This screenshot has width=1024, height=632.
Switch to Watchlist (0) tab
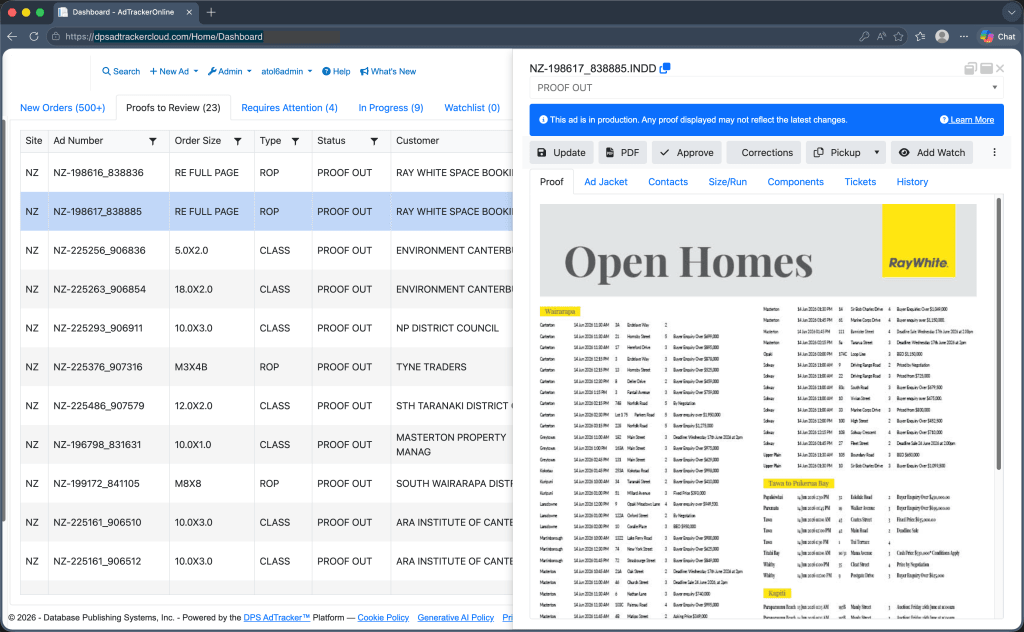[x=472, y=108]
